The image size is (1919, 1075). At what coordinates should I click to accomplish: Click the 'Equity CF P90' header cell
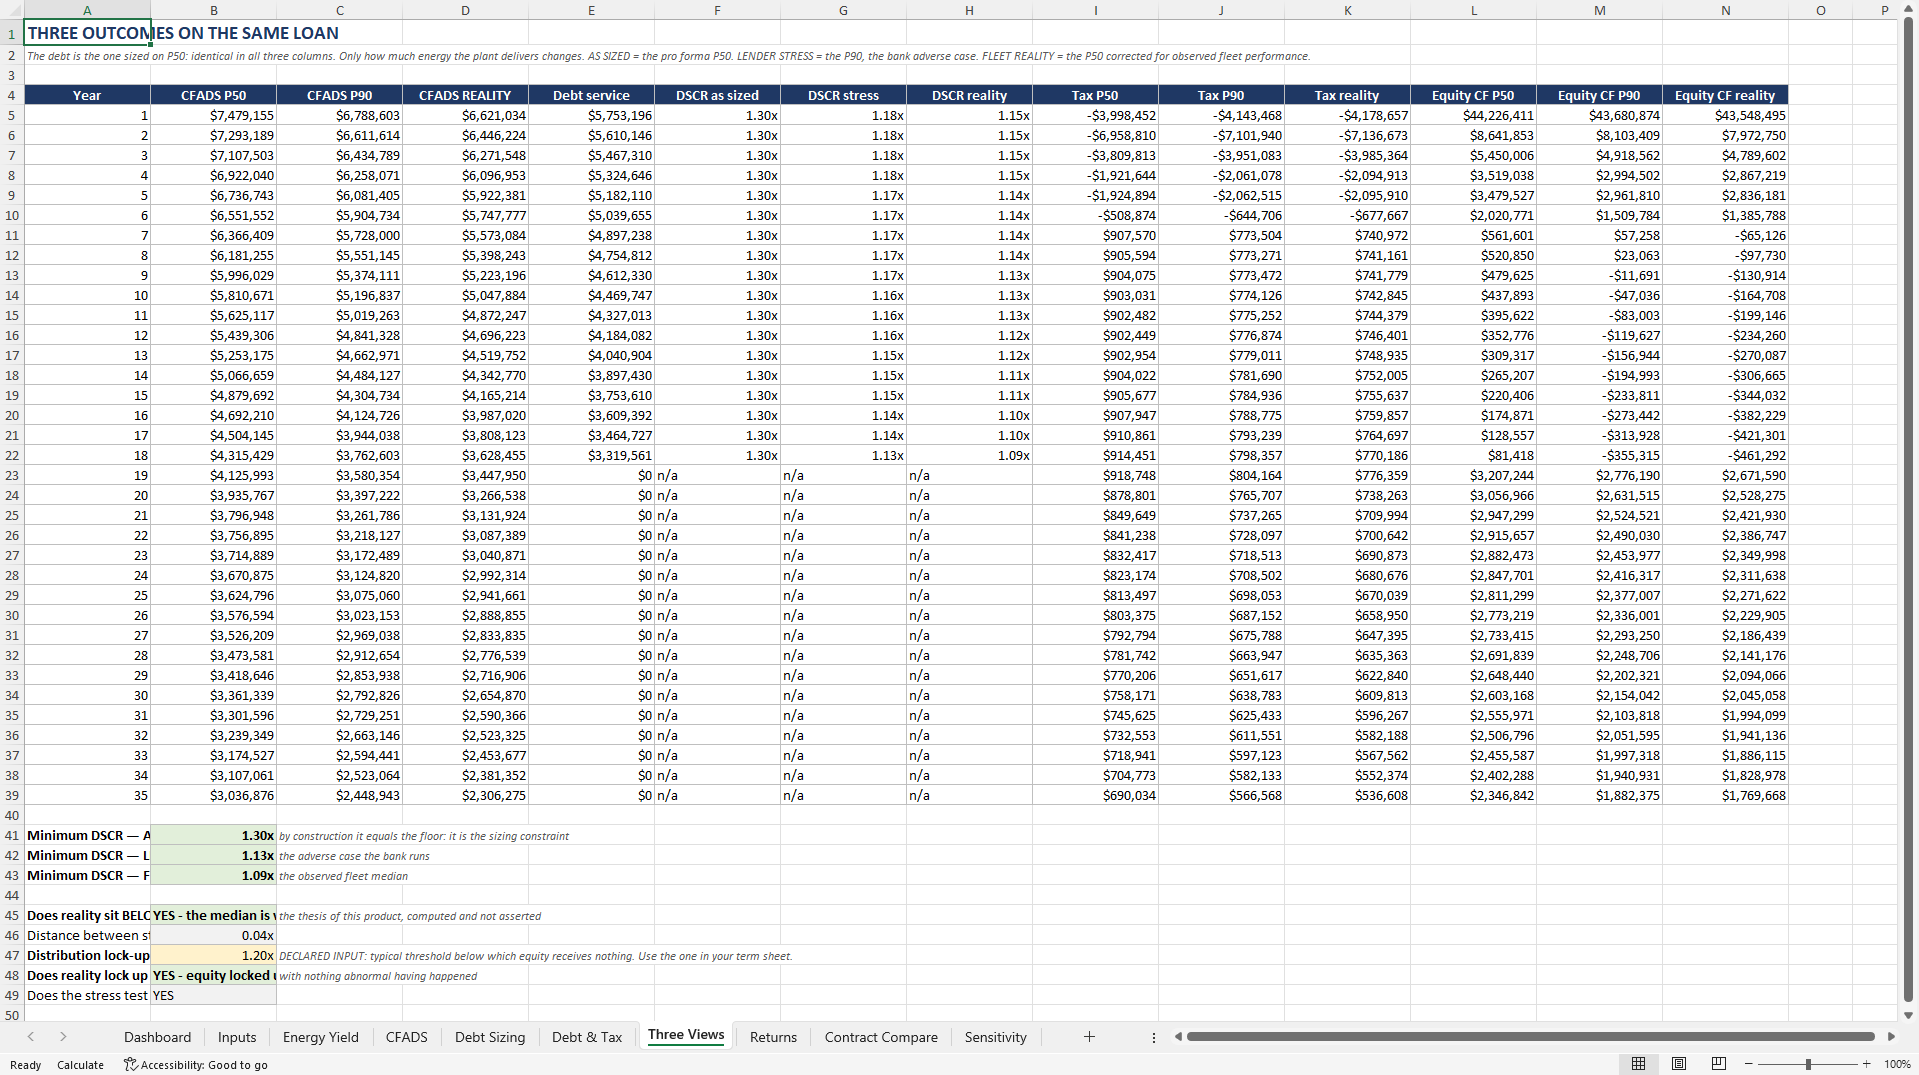(x=1599, y=95)
